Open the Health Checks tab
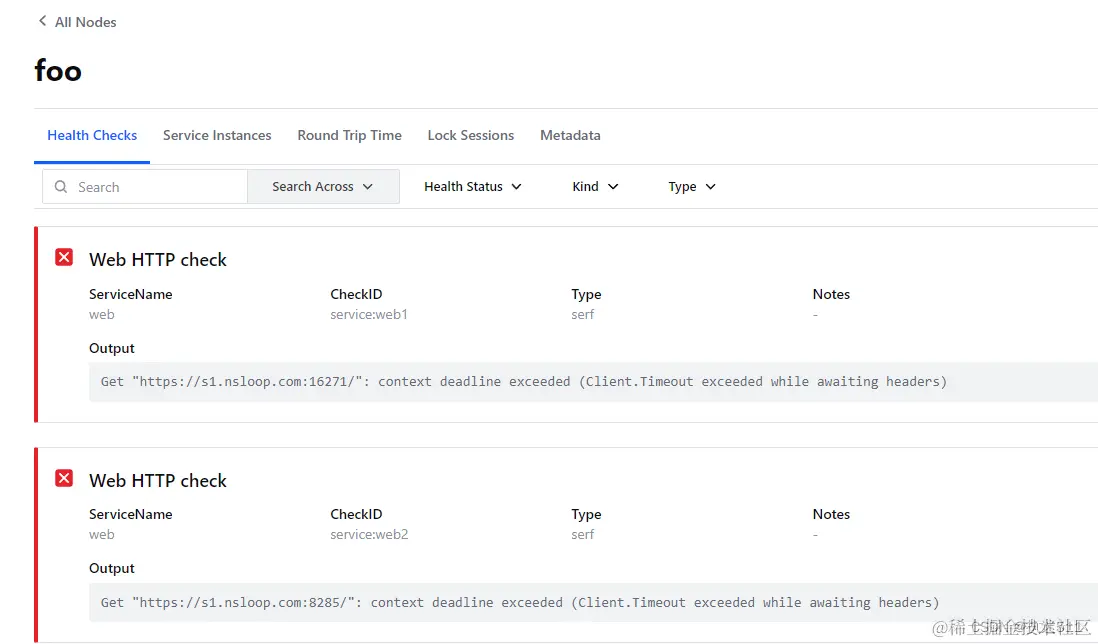The width and height of the screenshot is (1098, 644). [92, 135]
